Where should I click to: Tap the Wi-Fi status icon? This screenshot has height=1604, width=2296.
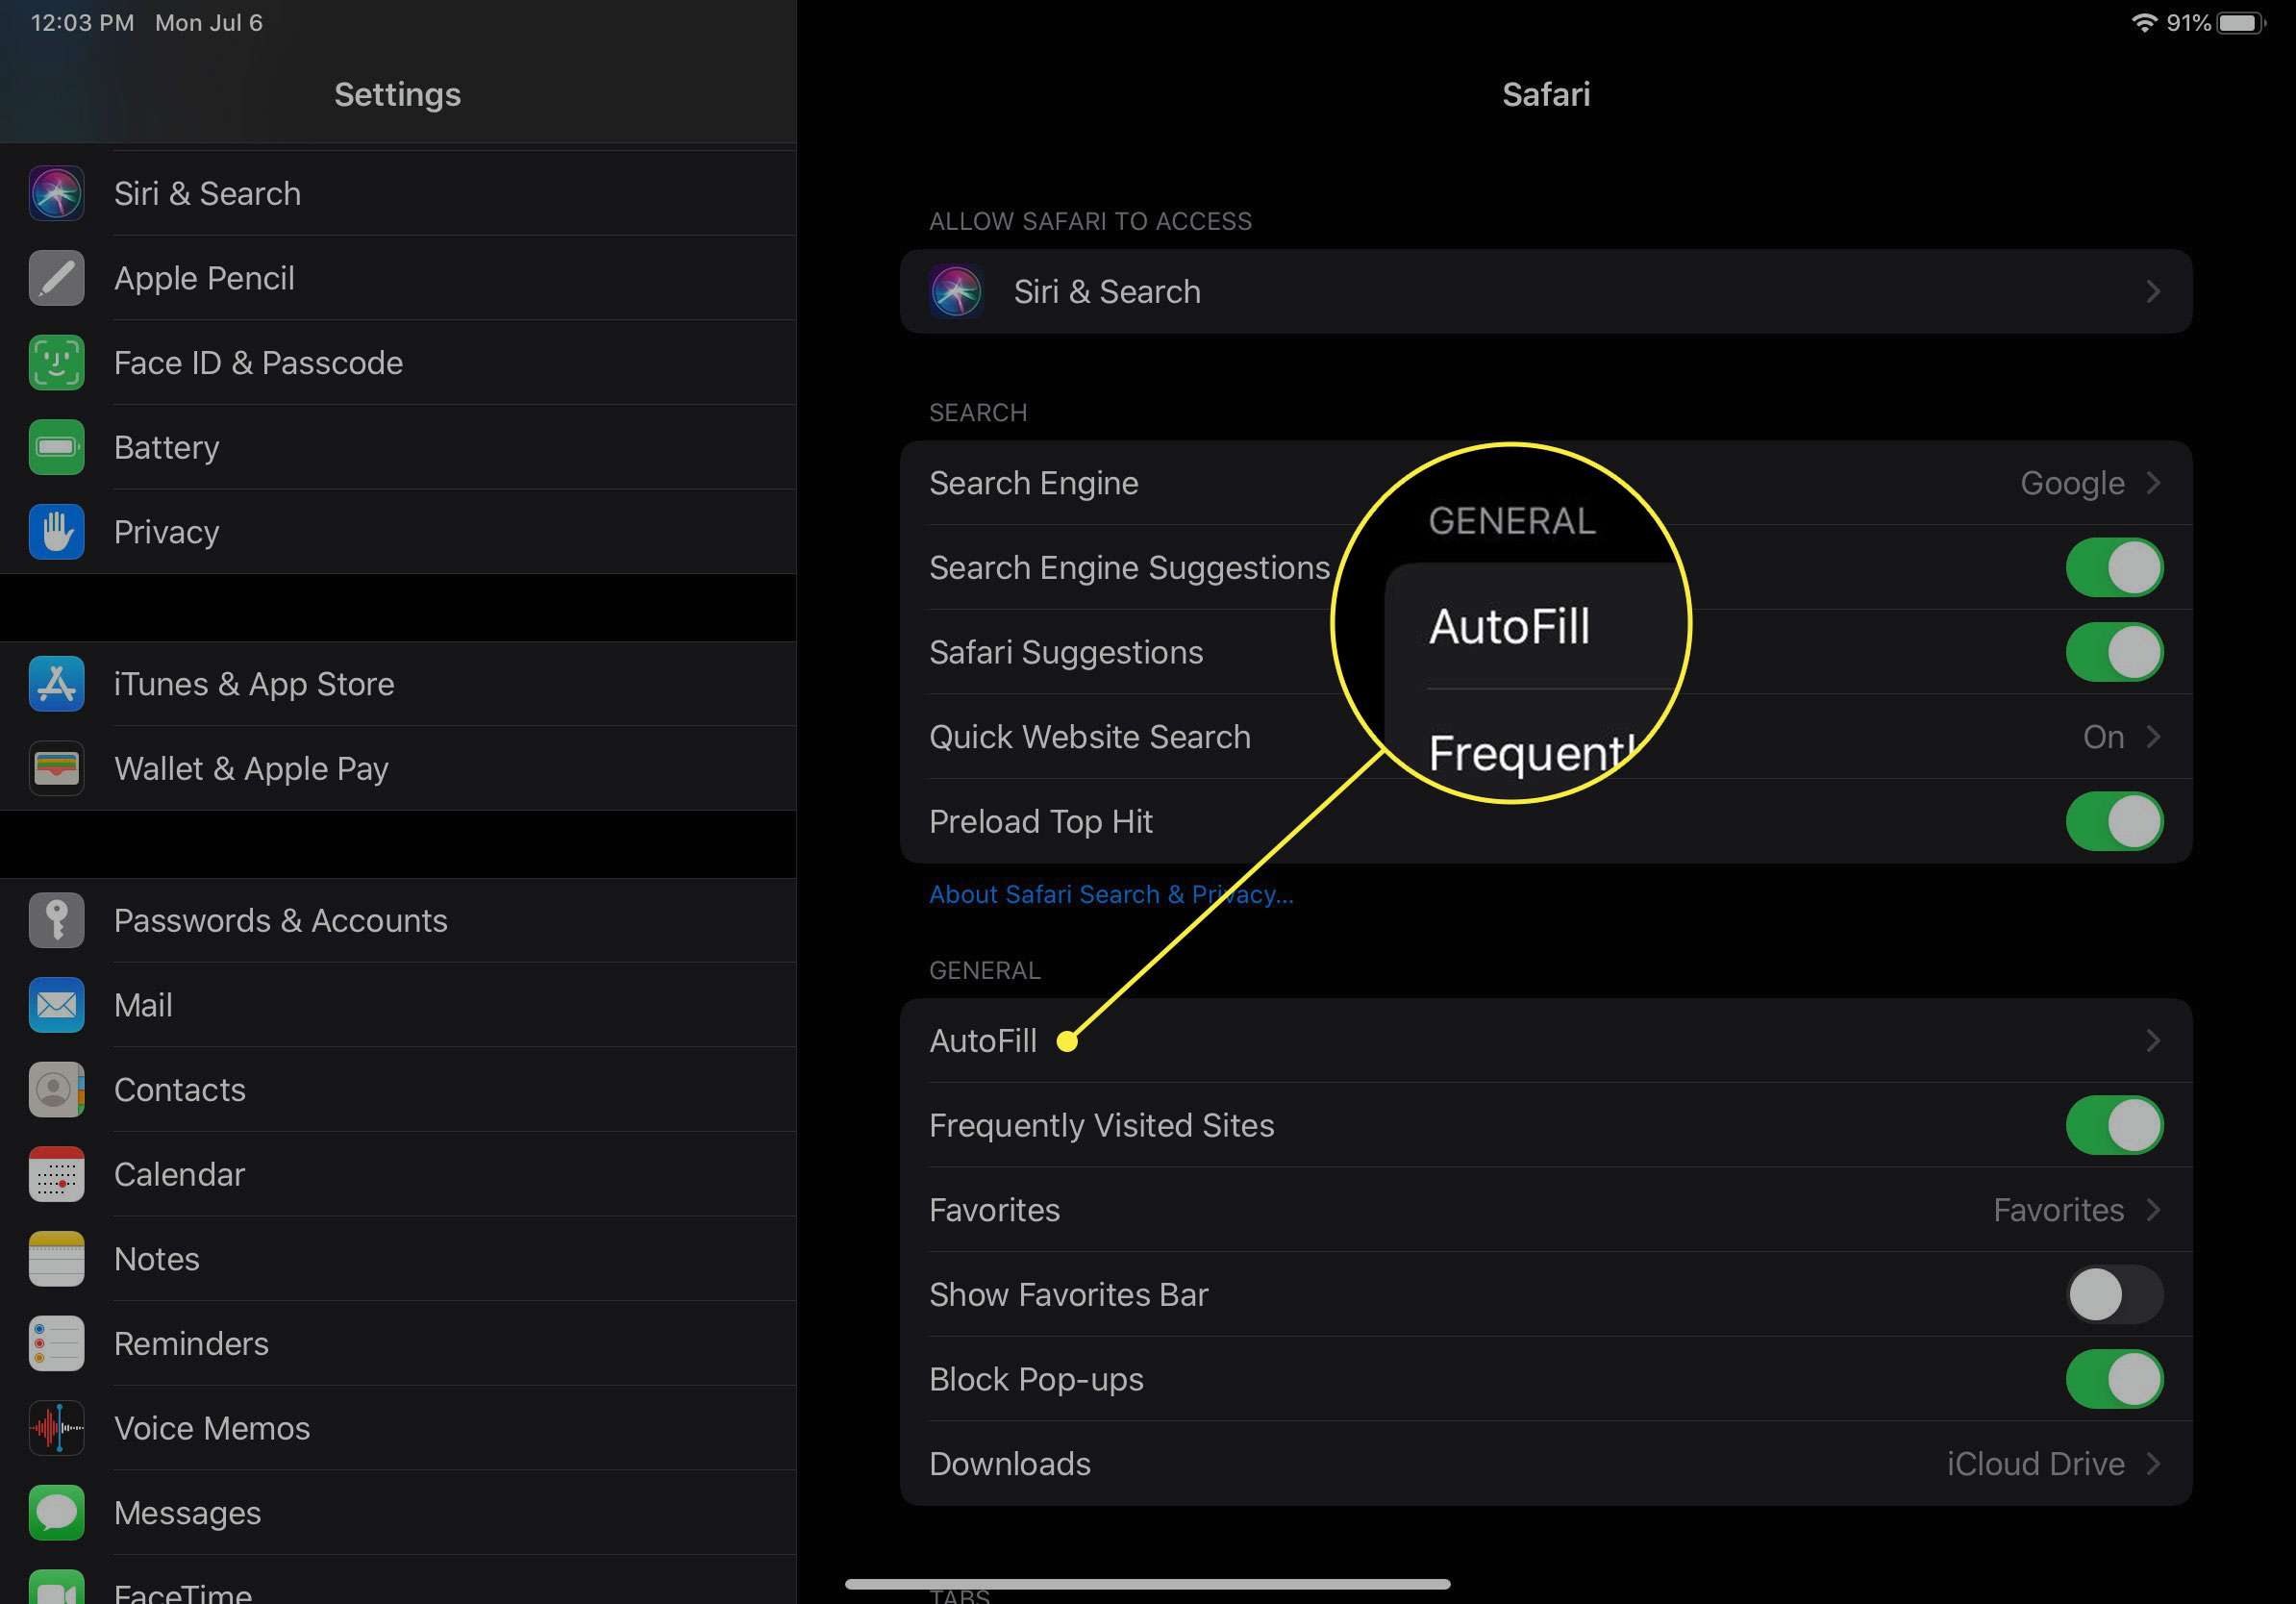pos(2143,22)
